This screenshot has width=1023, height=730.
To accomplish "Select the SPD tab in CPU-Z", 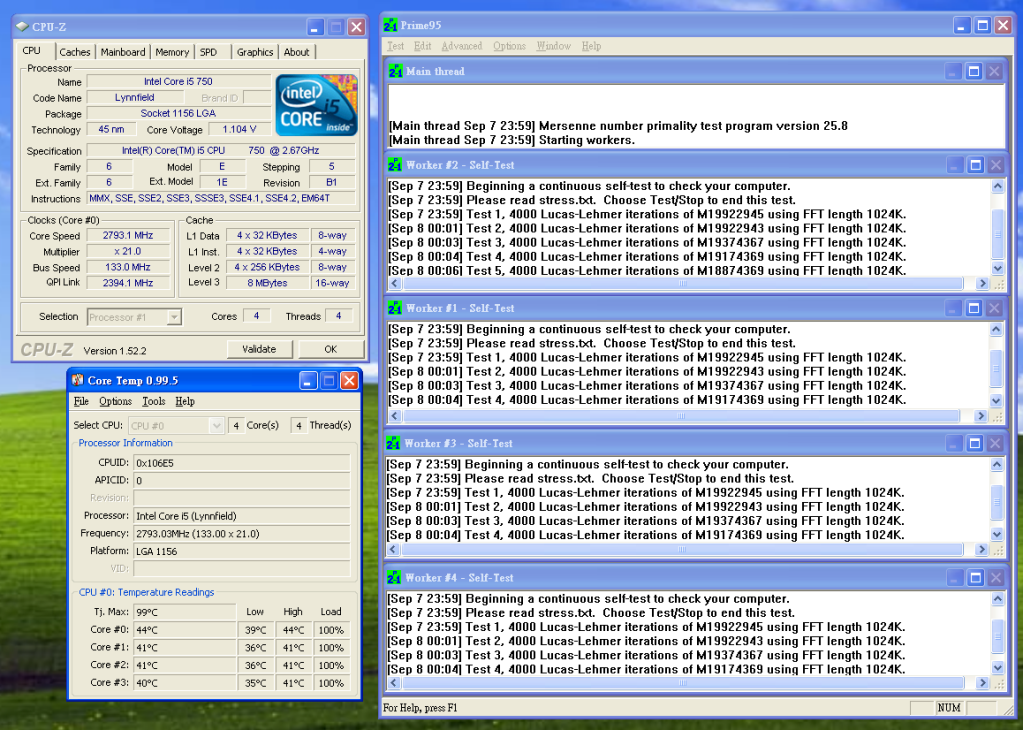I will [x=209, y=52].
